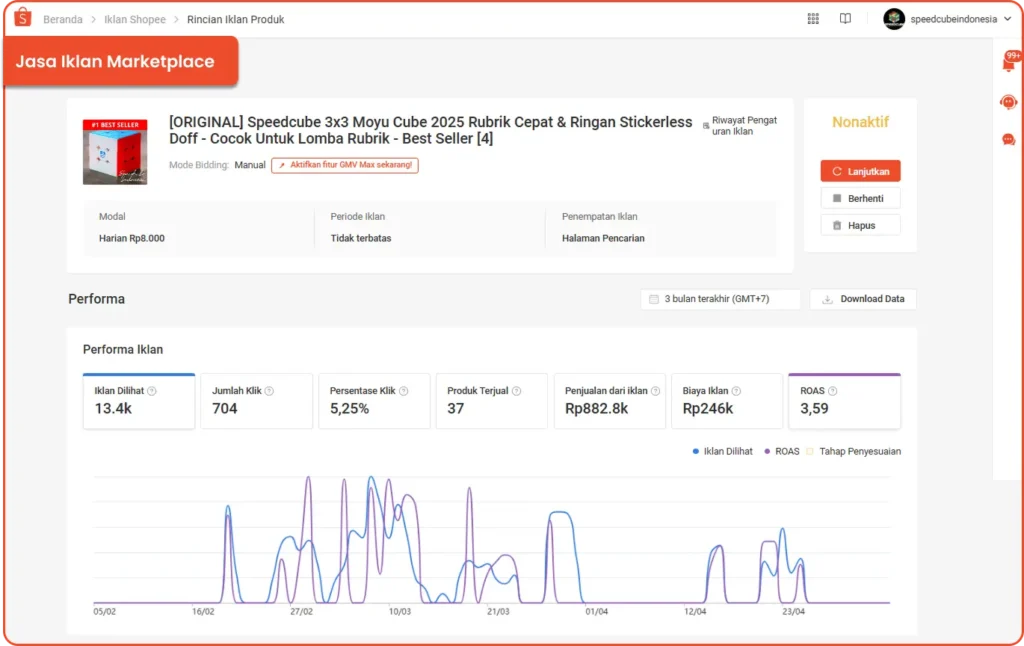The height and width of the screenshot is (646, 1024).
Task: Click the Berhenti button
Action: 861,198
